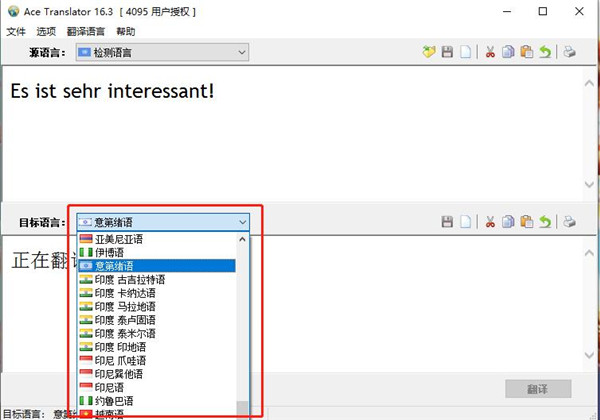Click the open file icon in source toolbar
Viewport: 600px width, 420px height.
430,52
